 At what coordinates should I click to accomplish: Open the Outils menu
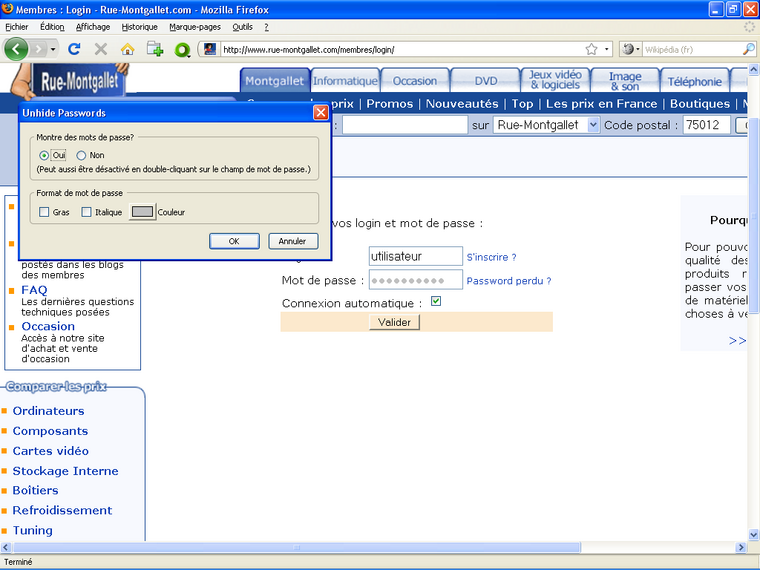pyautogui.click(x=242, y=27)
